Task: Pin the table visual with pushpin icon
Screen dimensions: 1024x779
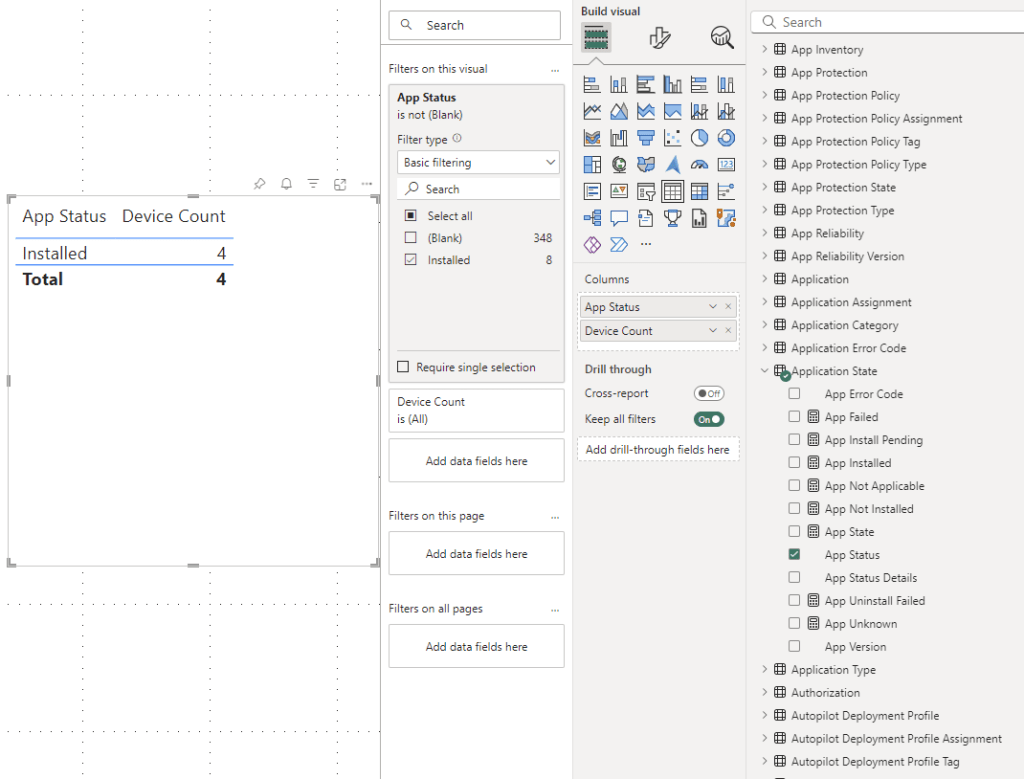Action: [x=259, y=184]
